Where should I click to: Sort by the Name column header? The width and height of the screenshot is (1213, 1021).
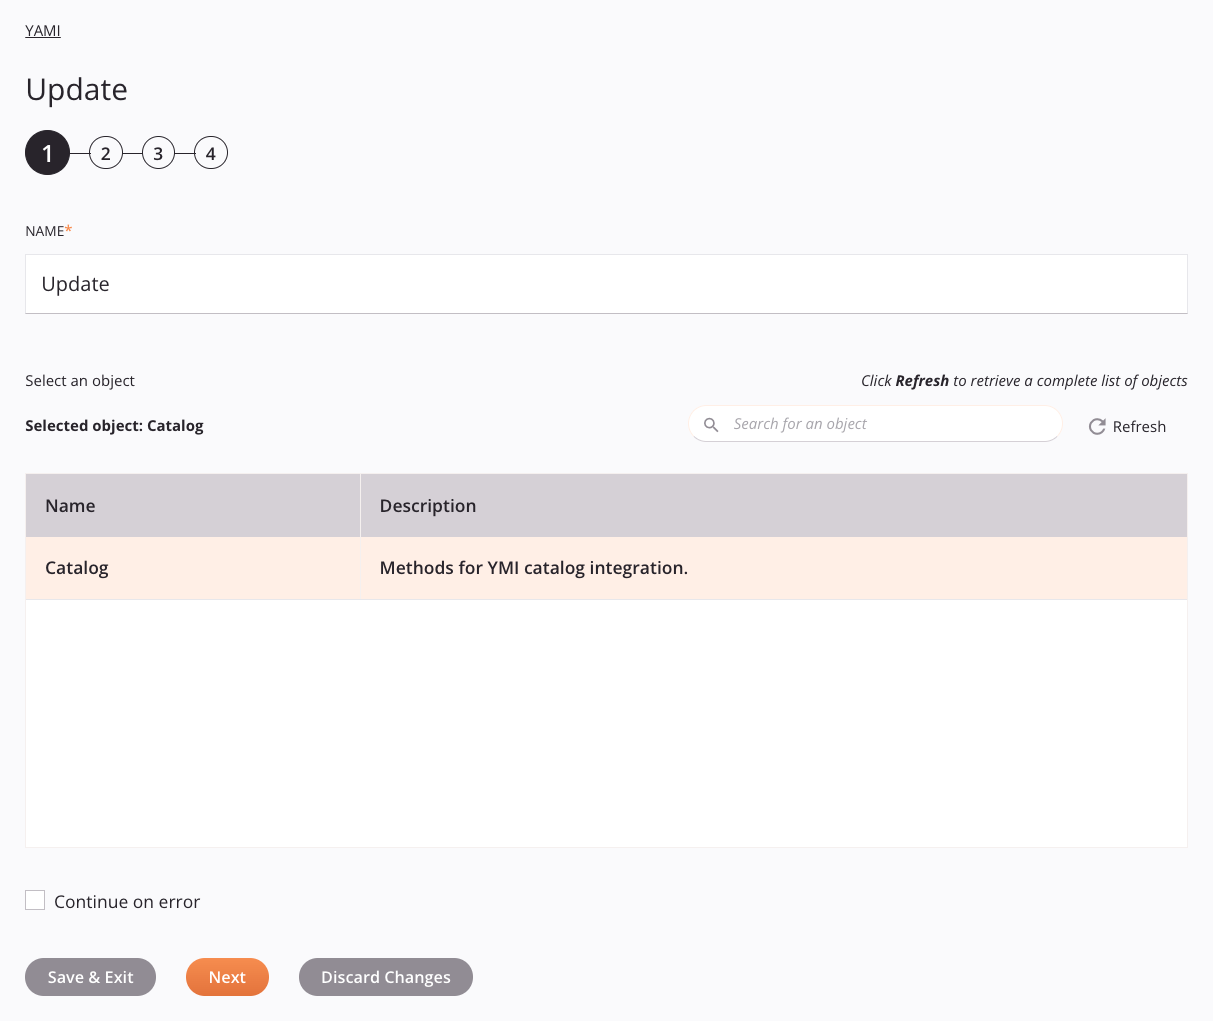(193, 506)
